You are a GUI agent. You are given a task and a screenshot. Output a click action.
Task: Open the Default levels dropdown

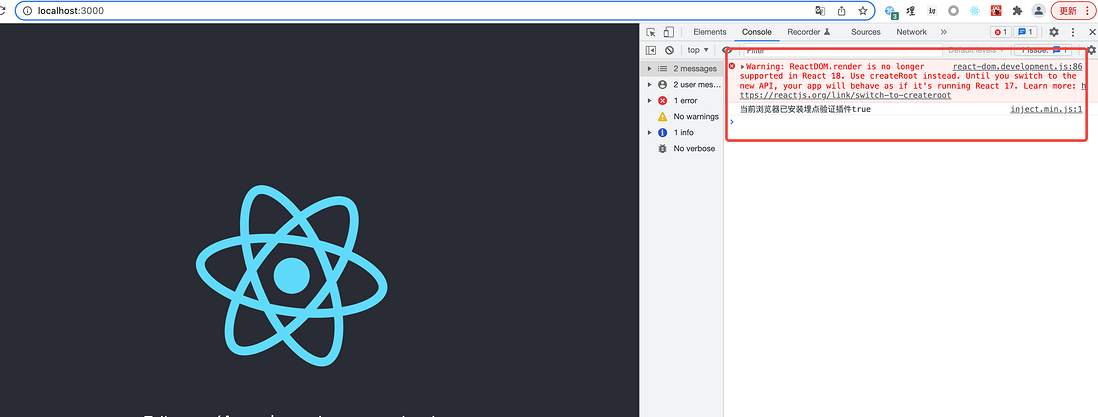(977, 50)
